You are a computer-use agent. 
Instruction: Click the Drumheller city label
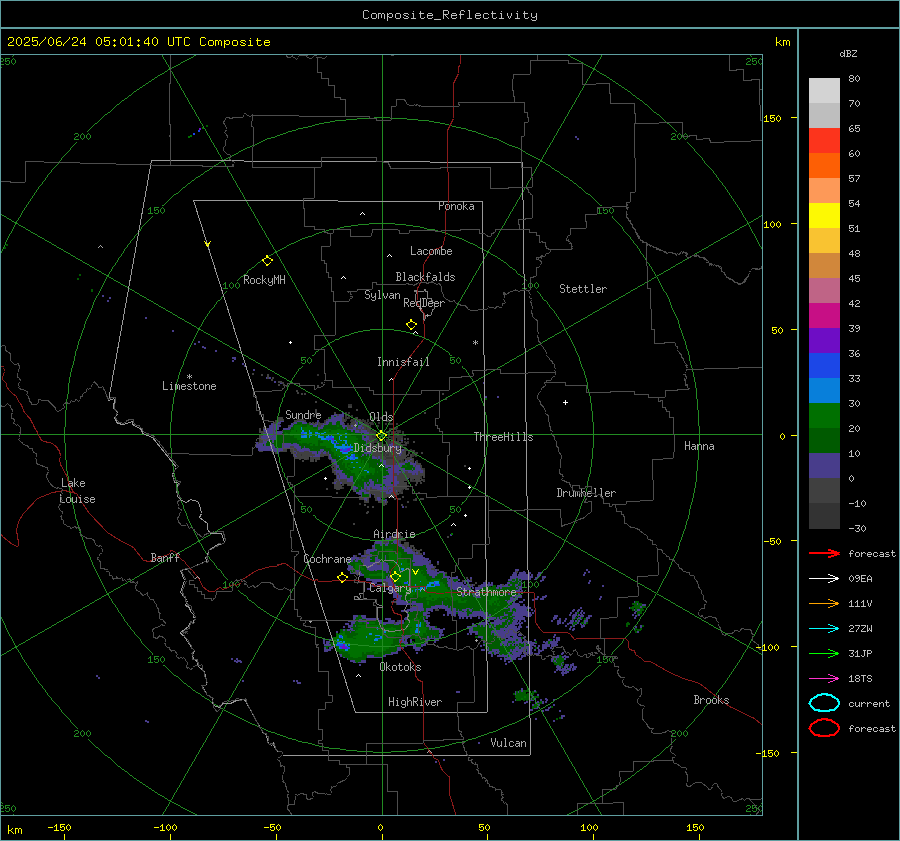coord(586,493)
